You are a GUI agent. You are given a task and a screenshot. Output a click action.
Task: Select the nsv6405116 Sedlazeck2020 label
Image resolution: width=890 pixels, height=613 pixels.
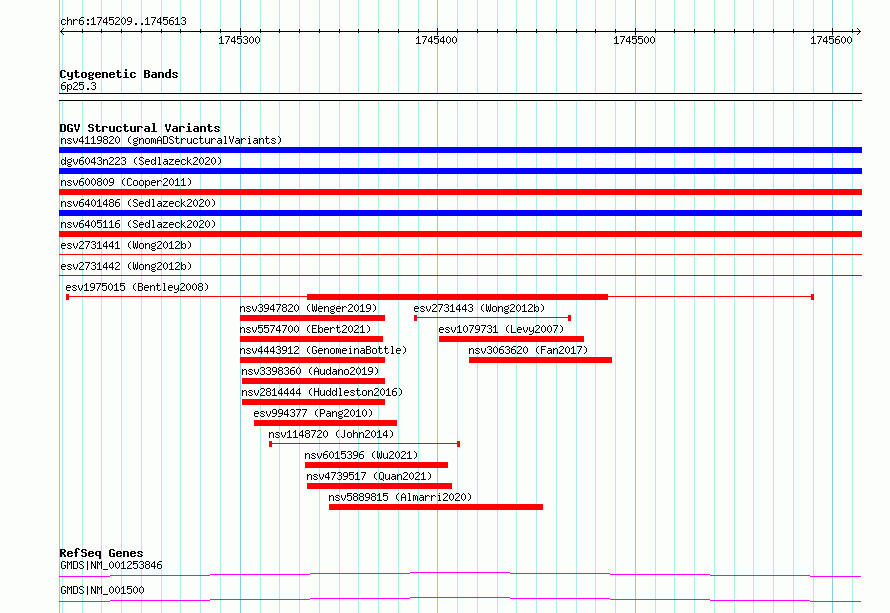pyautogui.click(x=138, y=224)
